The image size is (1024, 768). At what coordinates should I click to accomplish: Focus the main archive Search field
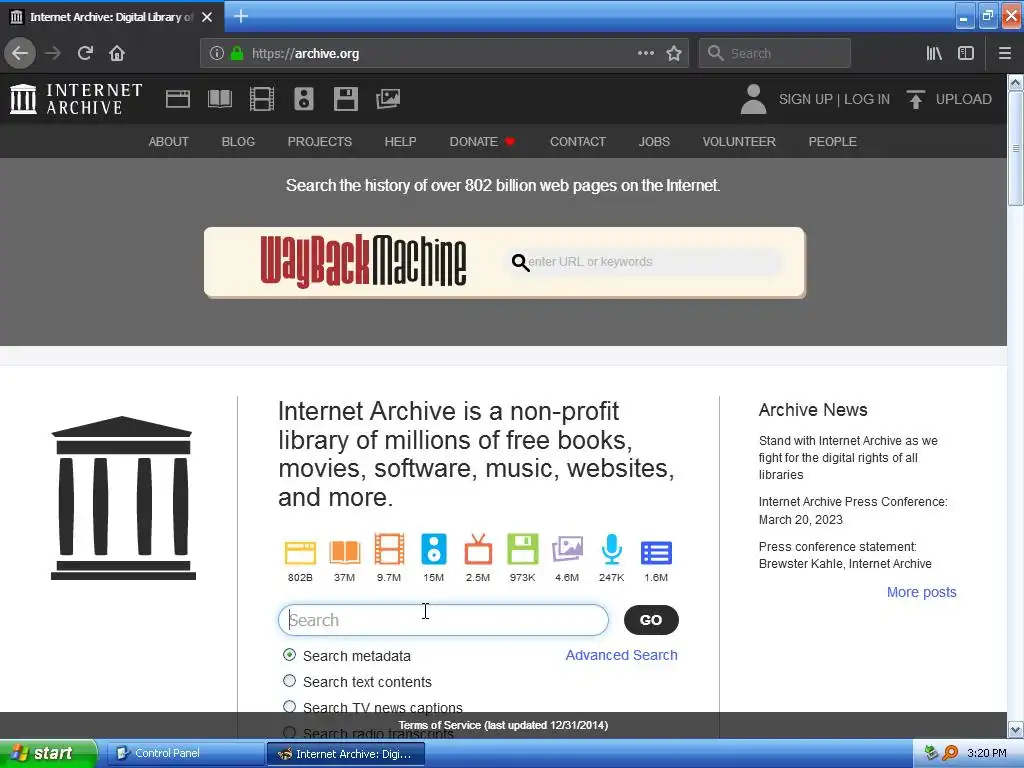click(x=443, y=620)
